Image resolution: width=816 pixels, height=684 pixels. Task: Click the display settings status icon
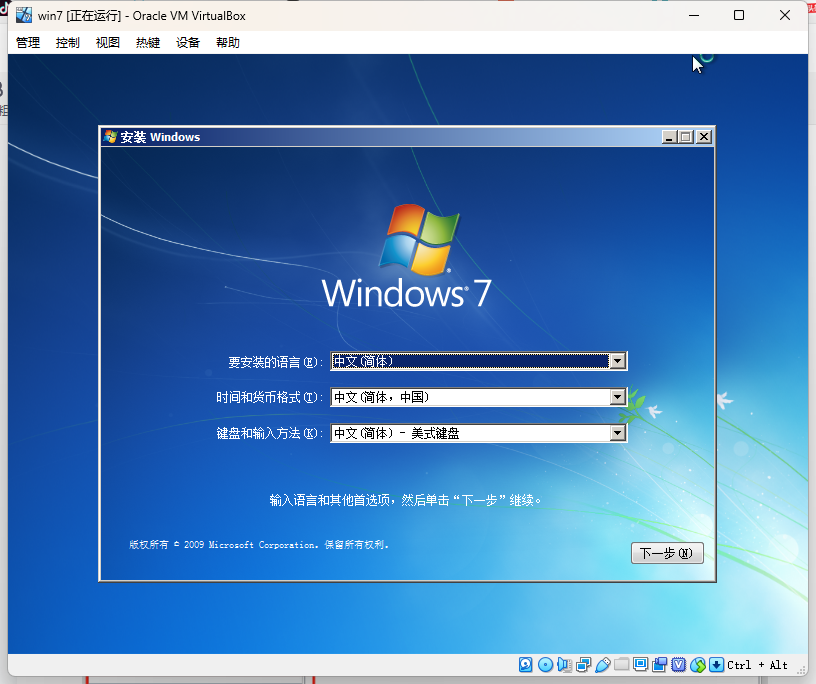[x=640, y=664]
